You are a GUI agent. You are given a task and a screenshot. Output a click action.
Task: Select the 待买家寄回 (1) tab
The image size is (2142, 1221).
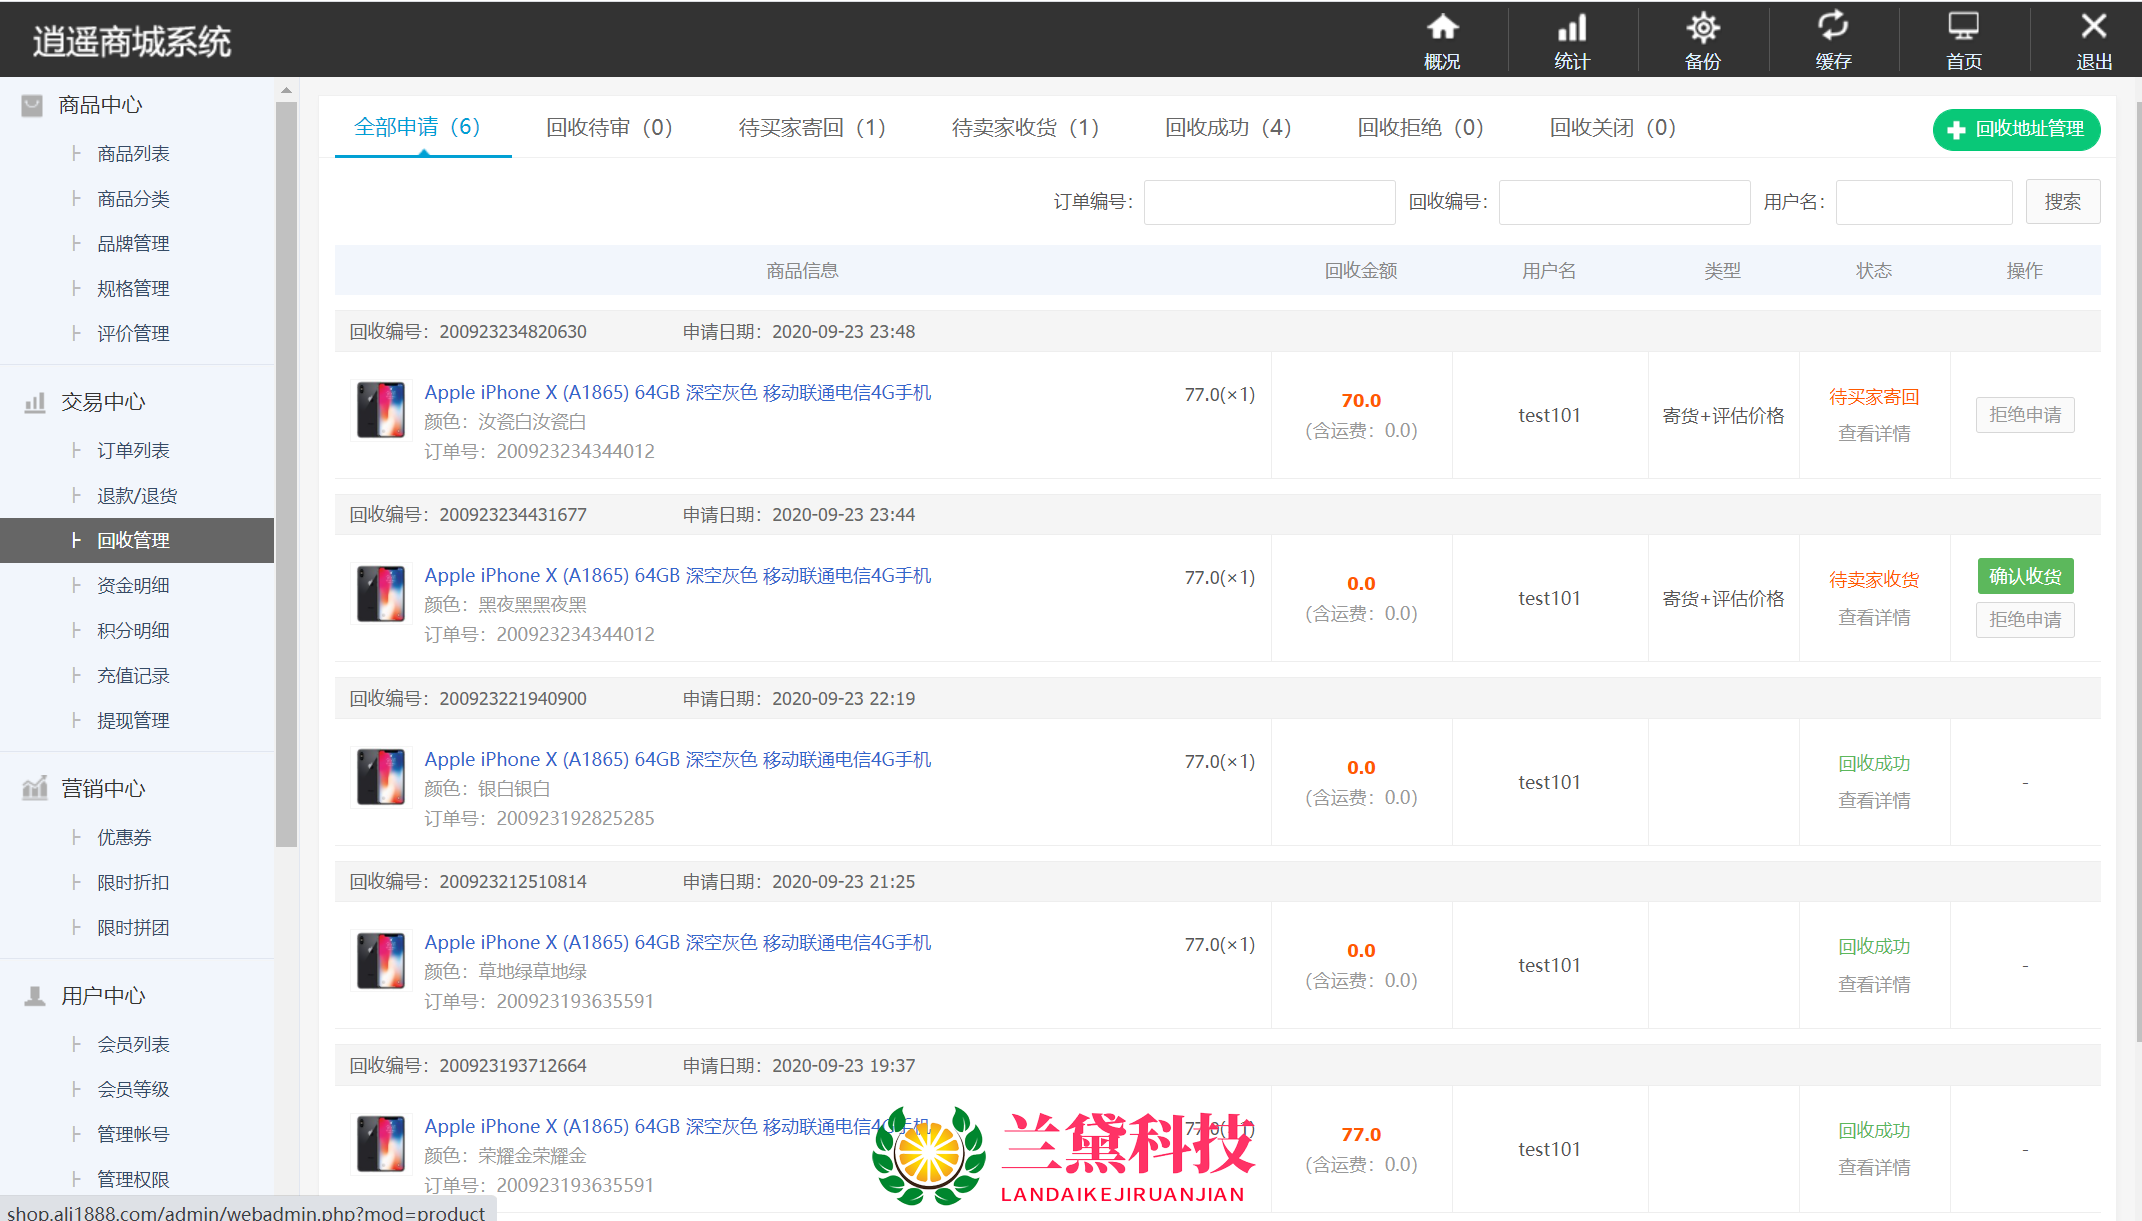pos(811,128)
